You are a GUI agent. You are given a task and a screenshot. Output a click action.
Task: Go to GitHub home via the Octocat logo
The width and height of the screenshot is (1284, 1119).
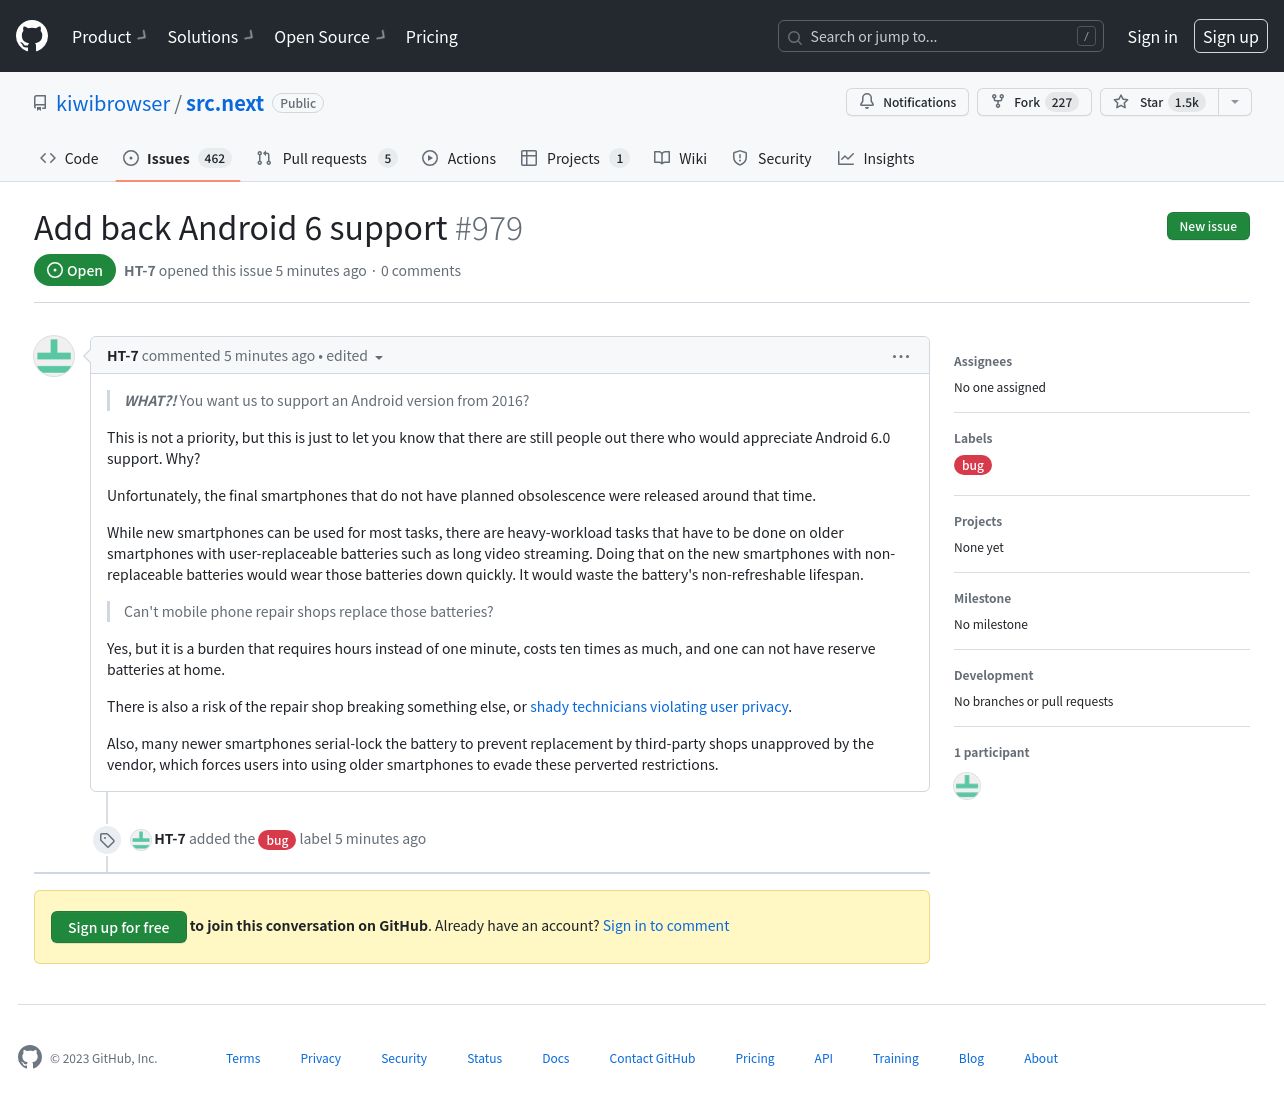coord(32,36)
